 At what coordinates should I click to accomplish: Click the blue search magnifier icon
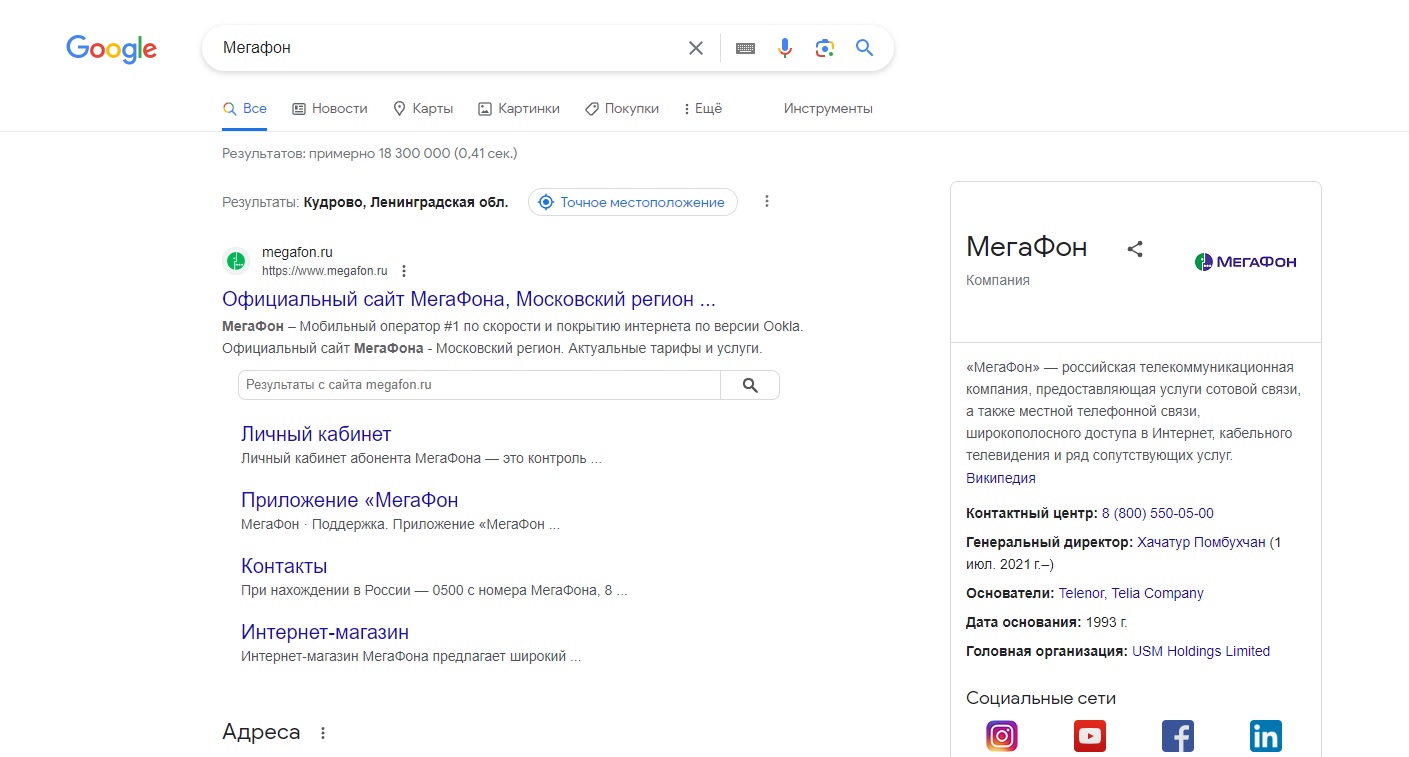[865, 48]
